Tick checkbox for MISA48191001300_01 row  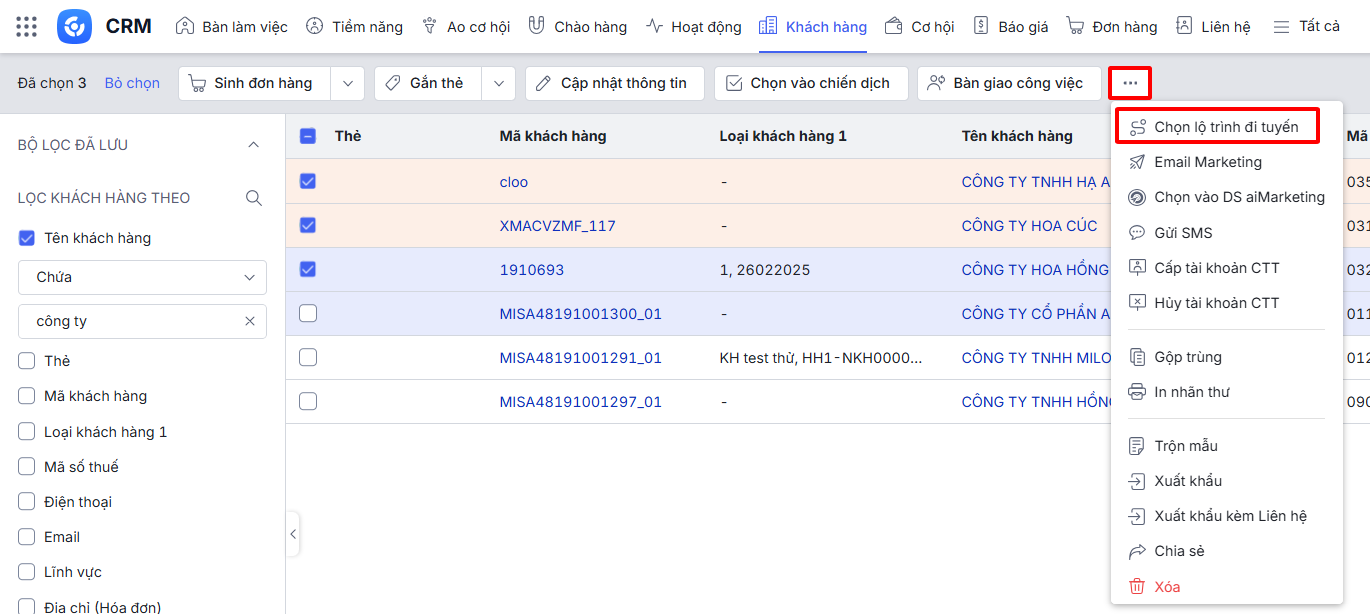(x=308, y=314)
